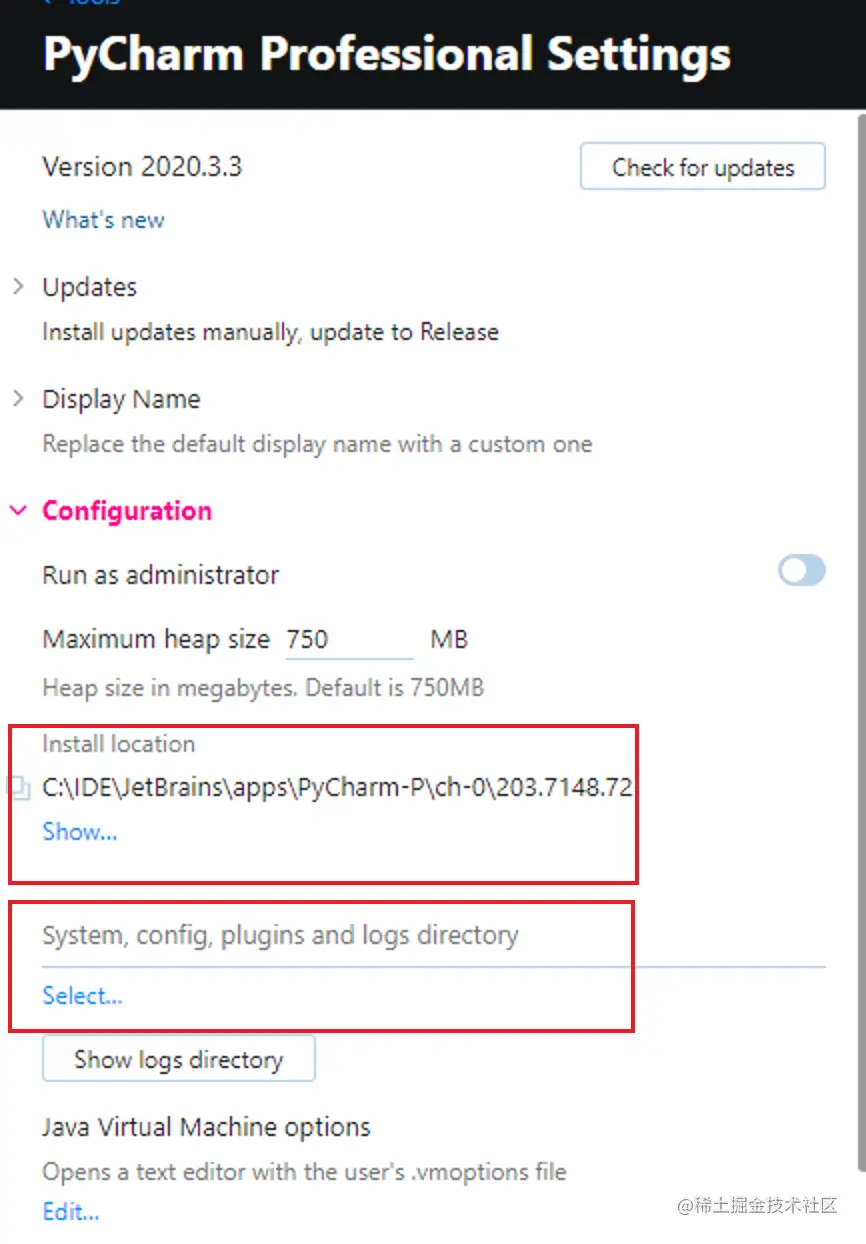This screenshot has height=1244, width=866.
Task: Click the Updates section heading
Action: coord(89,287)
